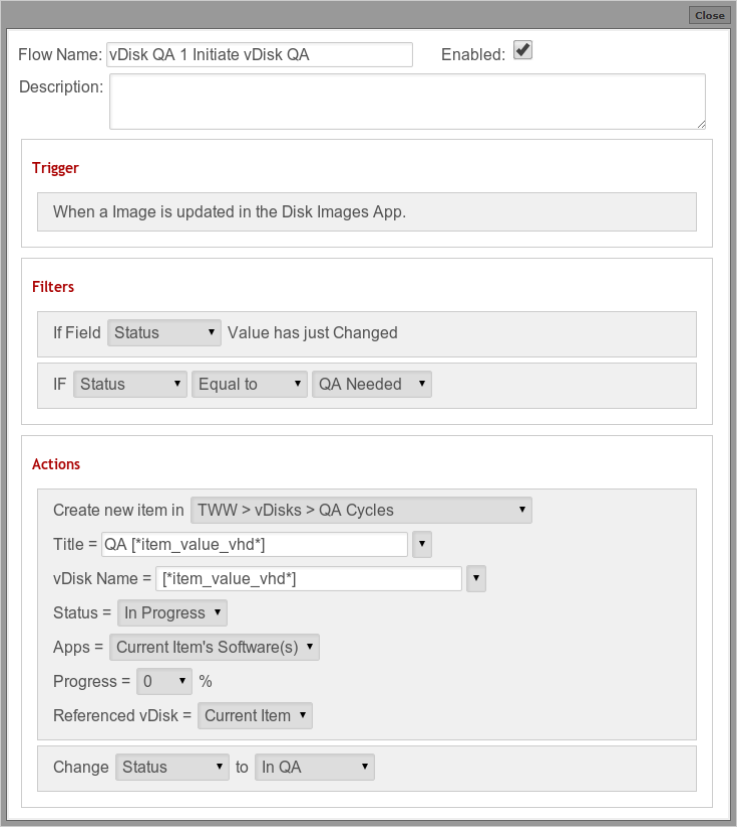Screen dimensions: 737x827
Task: Open the Progress percentage dropdown
Action: pyautogui.click(x=164, y=681)
